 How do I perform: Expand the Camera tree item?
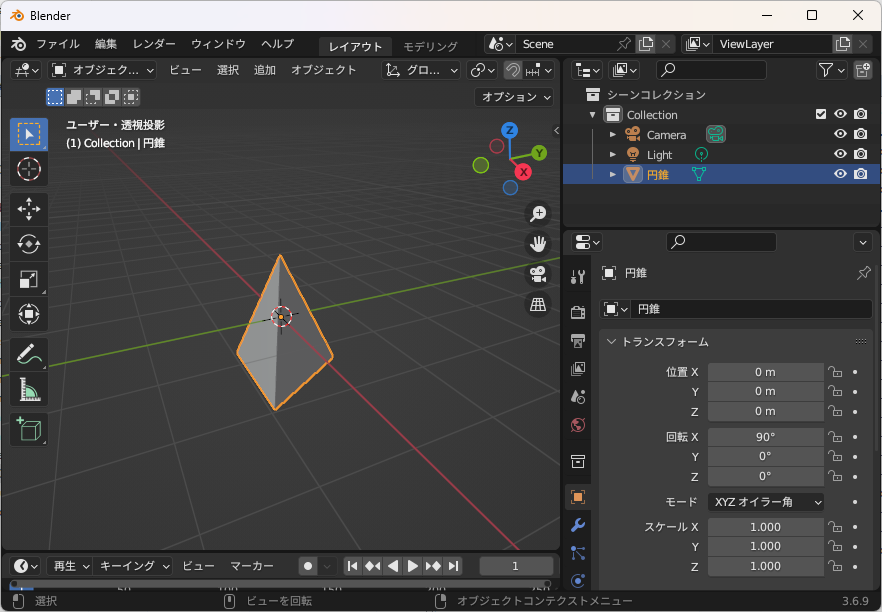pyautogui.click(x=613, y=134)
